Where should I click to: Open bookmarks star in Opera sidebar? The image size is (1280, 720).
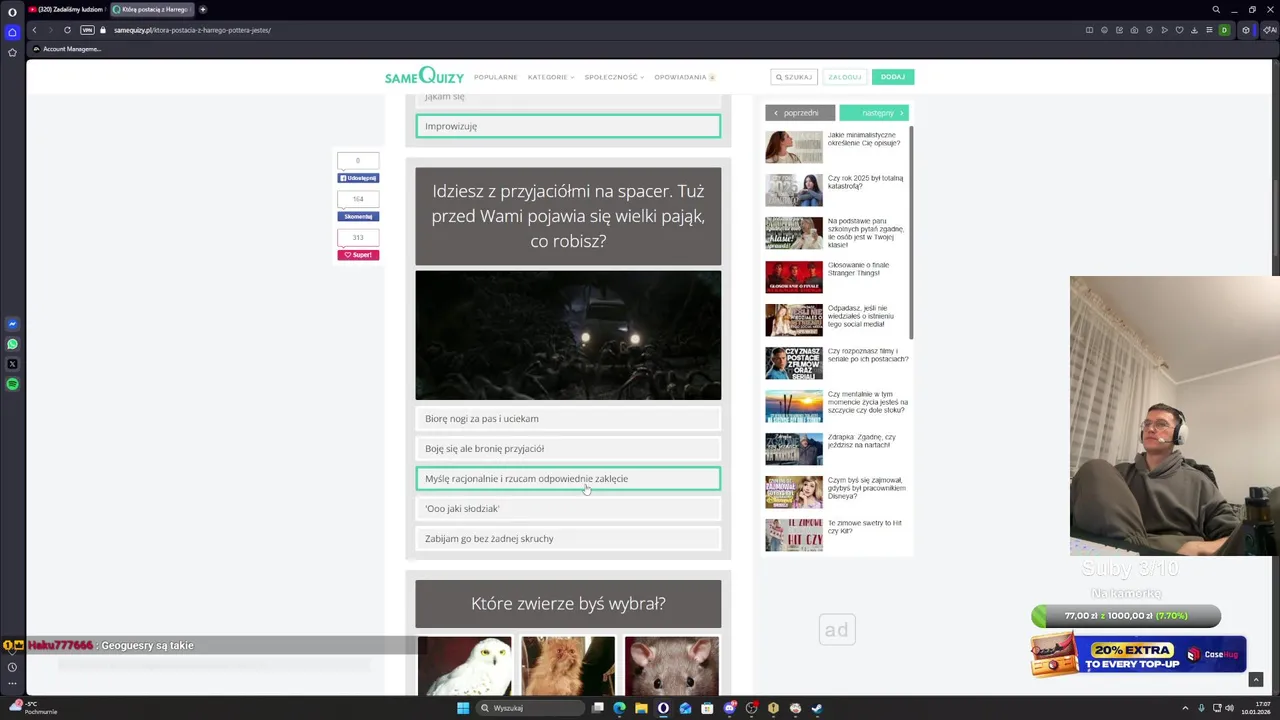pos(12,52)
